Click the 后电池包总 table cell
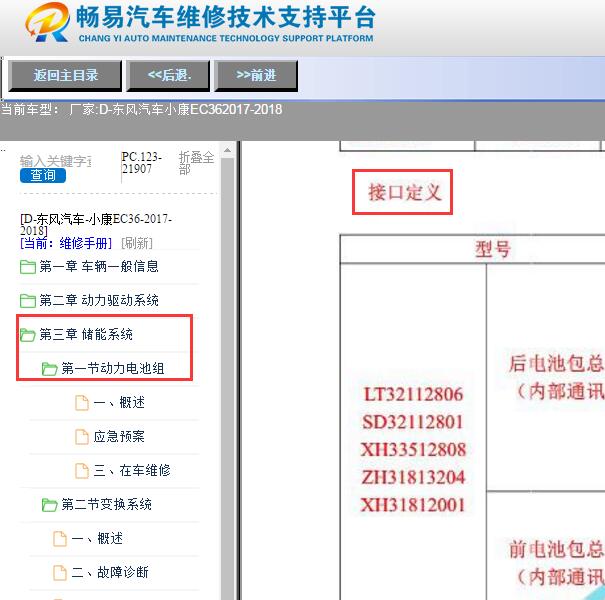This screenshot has height=600, width=605. (x=546, y=378)
